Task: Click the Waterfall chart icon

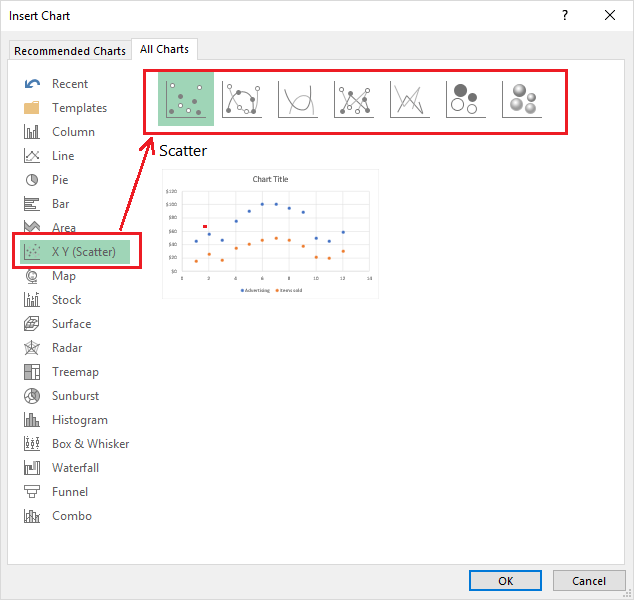Action: (x=32, y=468)
